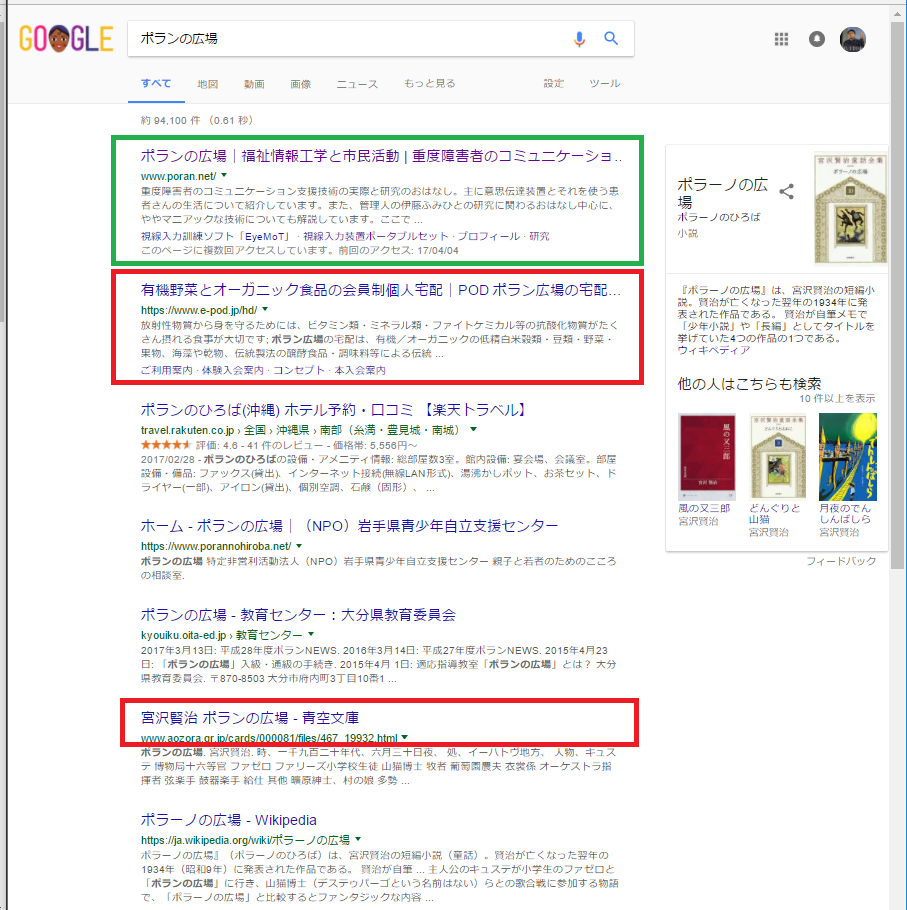Click the ポラーノの広場 book cover image
Screen dimensions: 907x910
coord(850,208)
